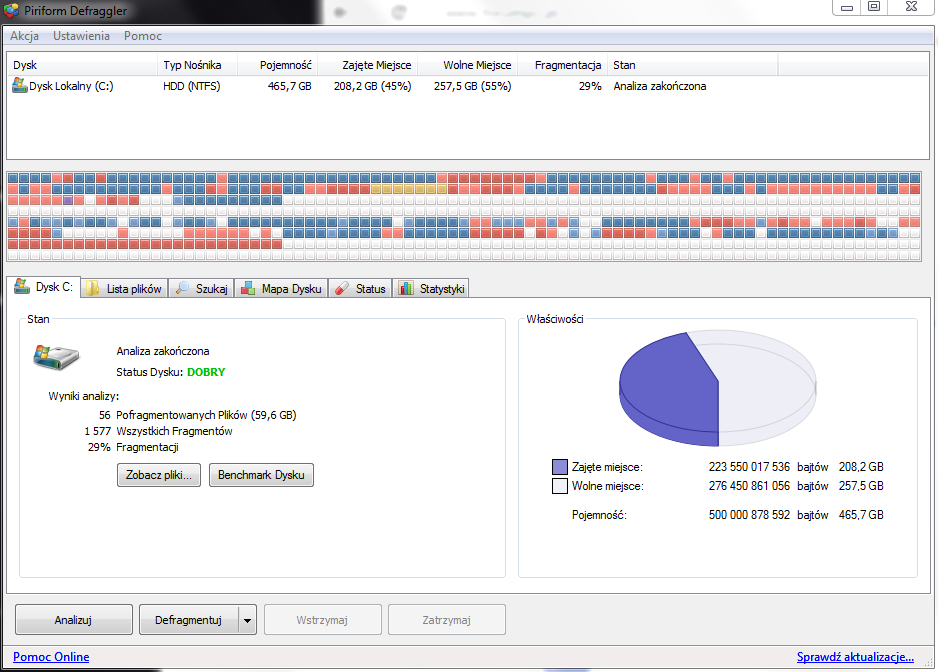Open the Pomoc menu
The width and height of the screenshot is (938, 672).
(x=143, y=36)
